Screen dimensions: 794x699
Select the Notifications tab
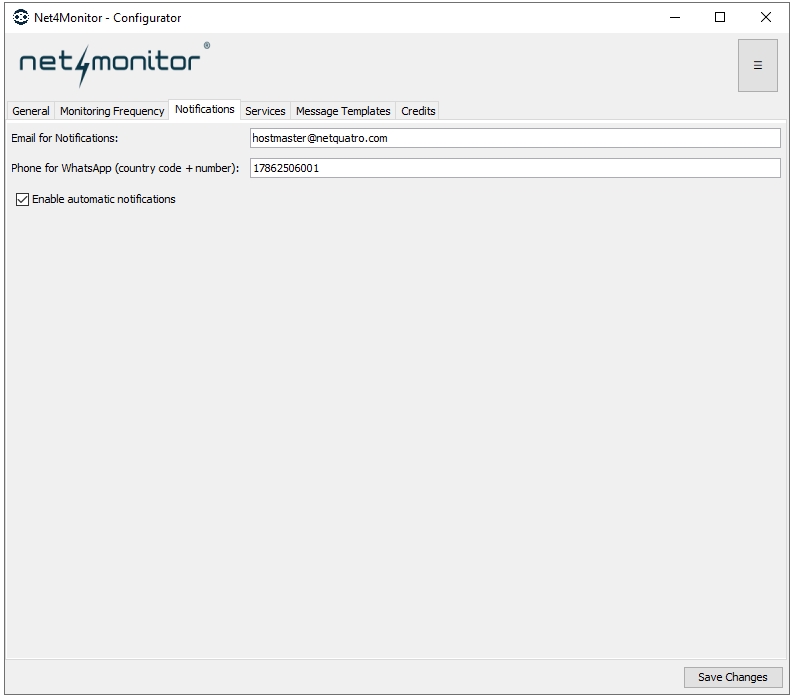[205, 109]
